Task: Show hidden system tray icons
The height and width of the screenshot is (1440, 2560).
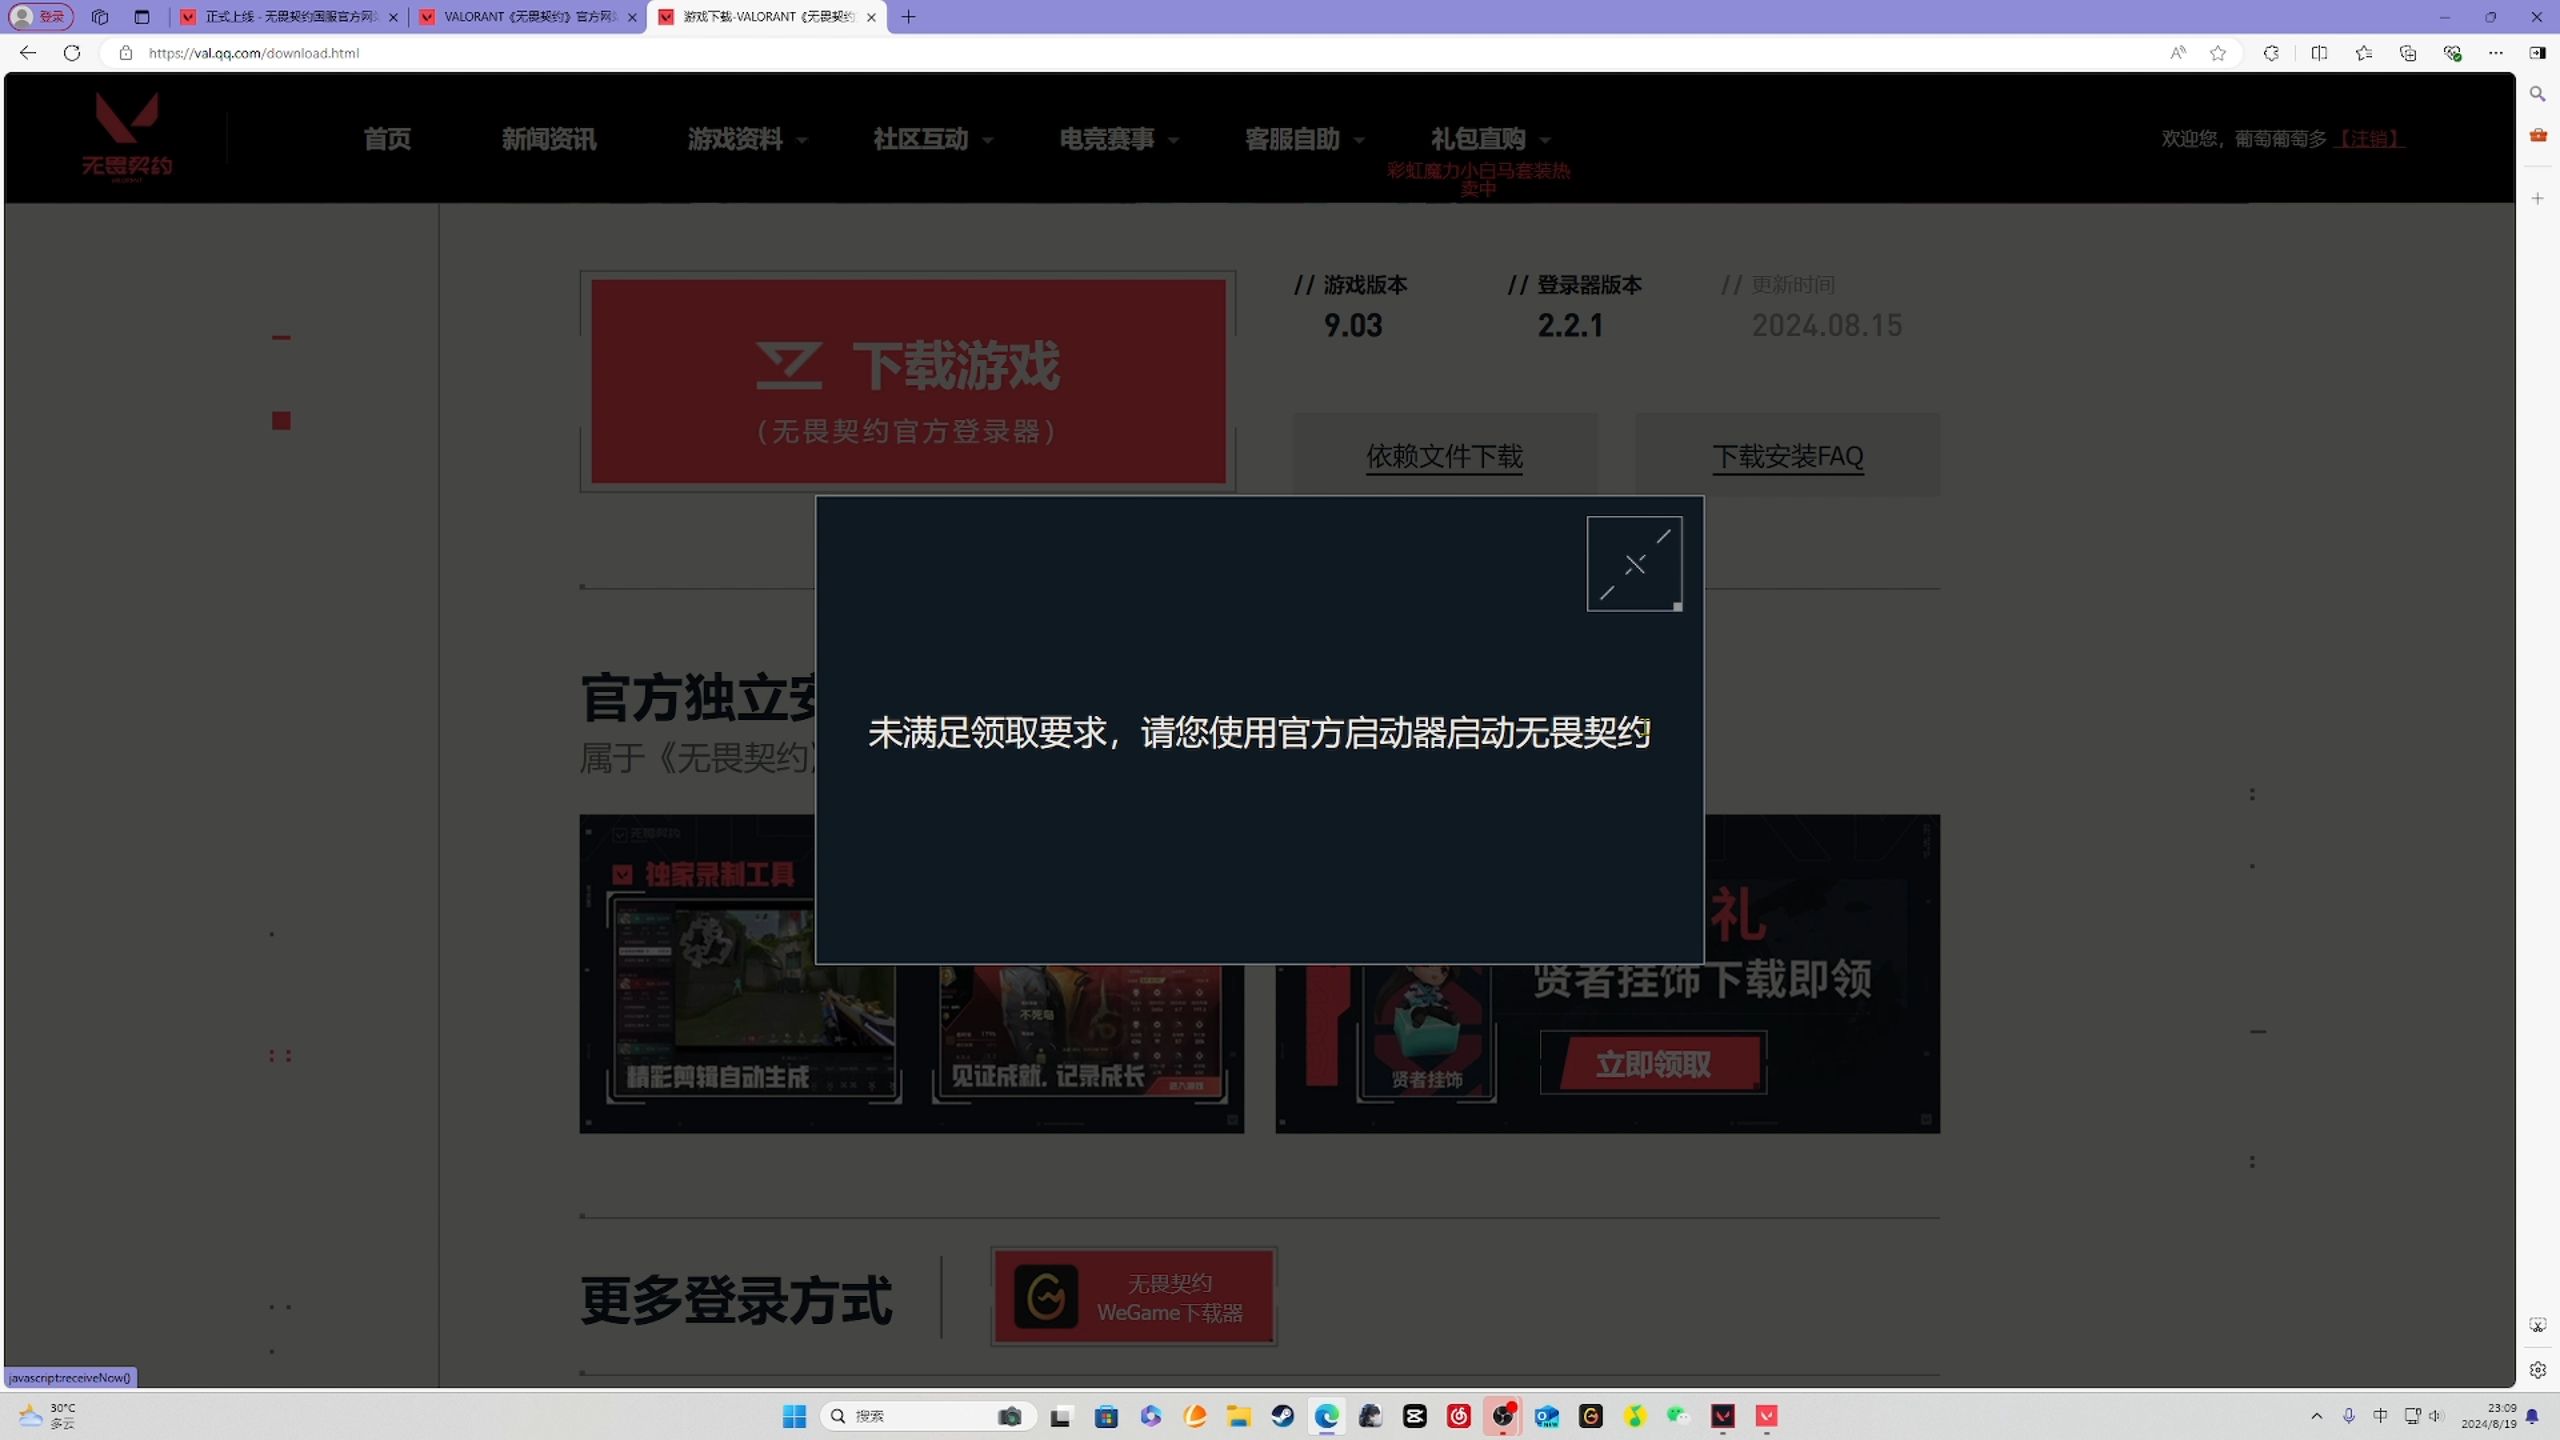Action: tap(2316, 1416)
